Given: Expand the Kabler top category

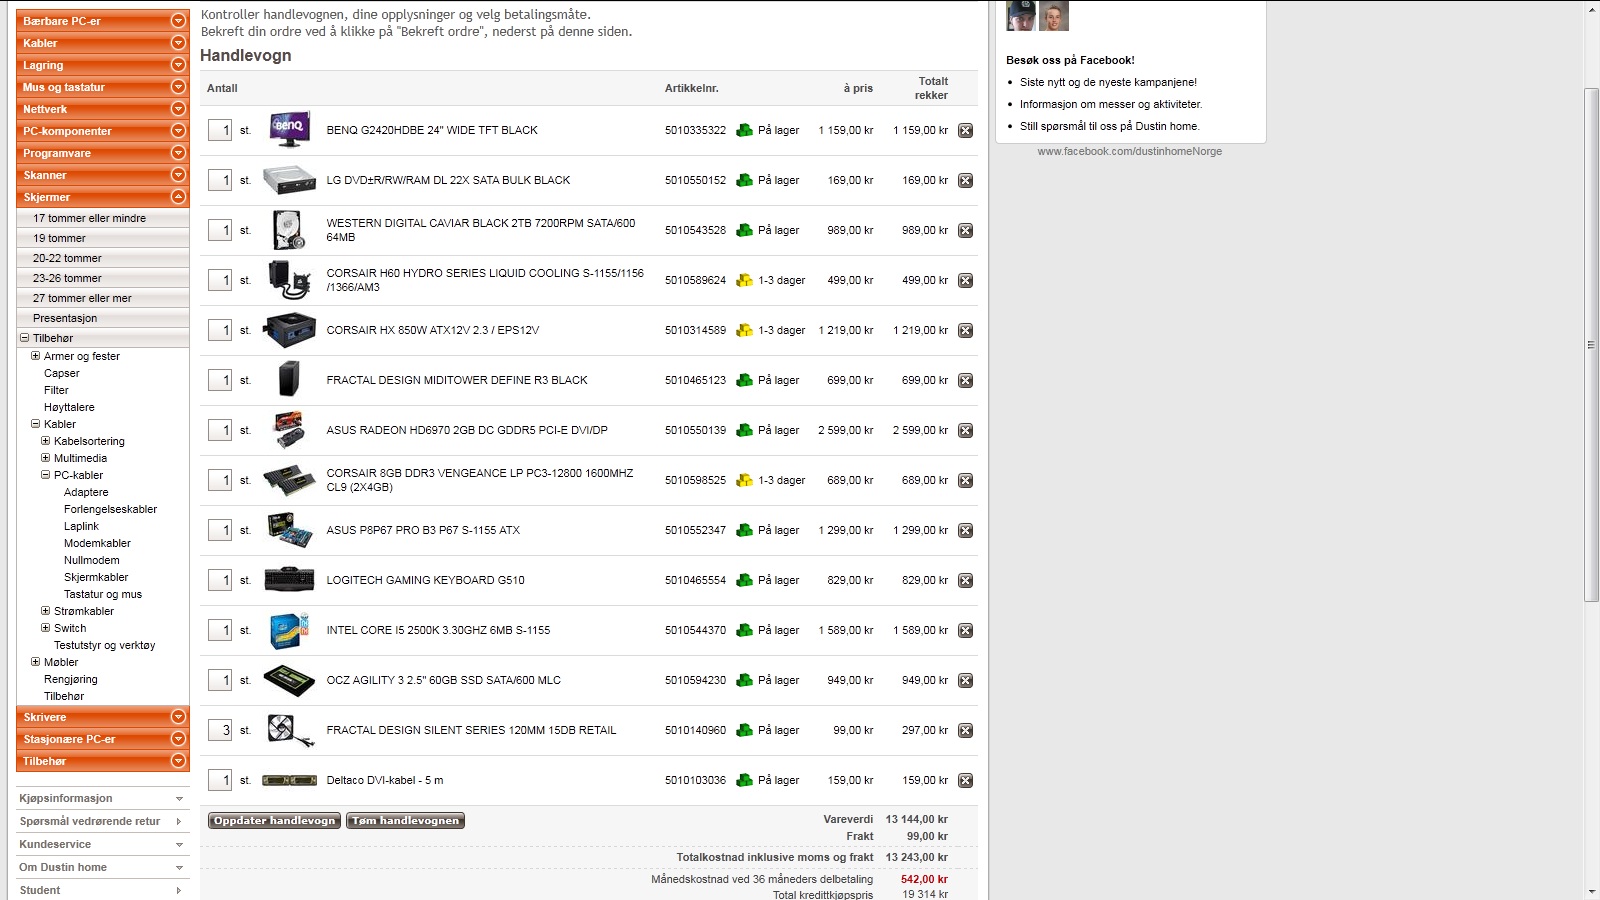Looking at the screenshot, I should 178,43.
